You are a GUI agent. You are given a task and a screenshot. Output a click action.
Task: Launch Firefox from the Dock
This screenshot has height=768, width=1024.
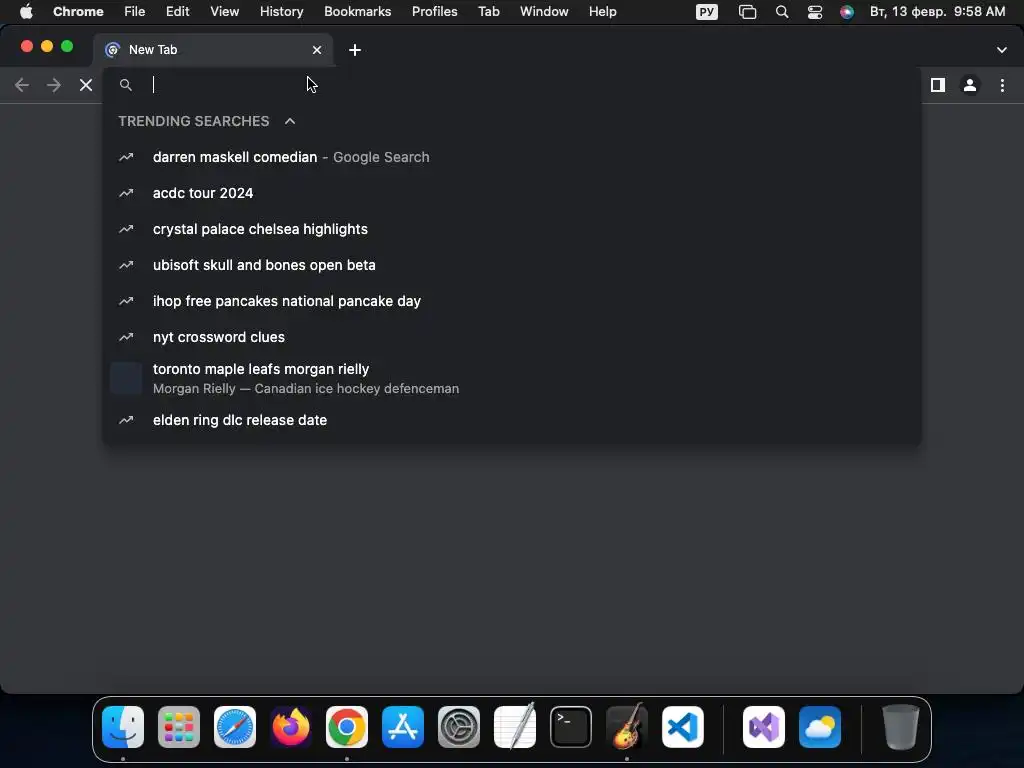click(291, 727)
